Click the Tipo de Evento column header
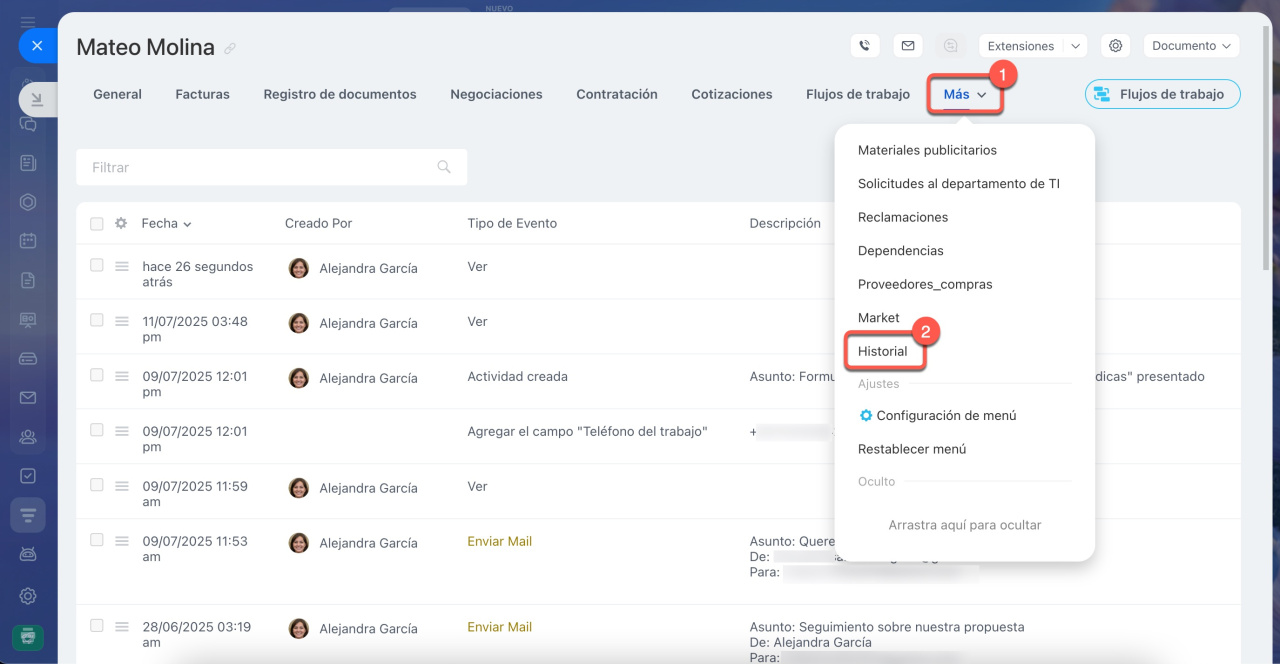This screenshot has width=1280, height=664. click(512, 223)
